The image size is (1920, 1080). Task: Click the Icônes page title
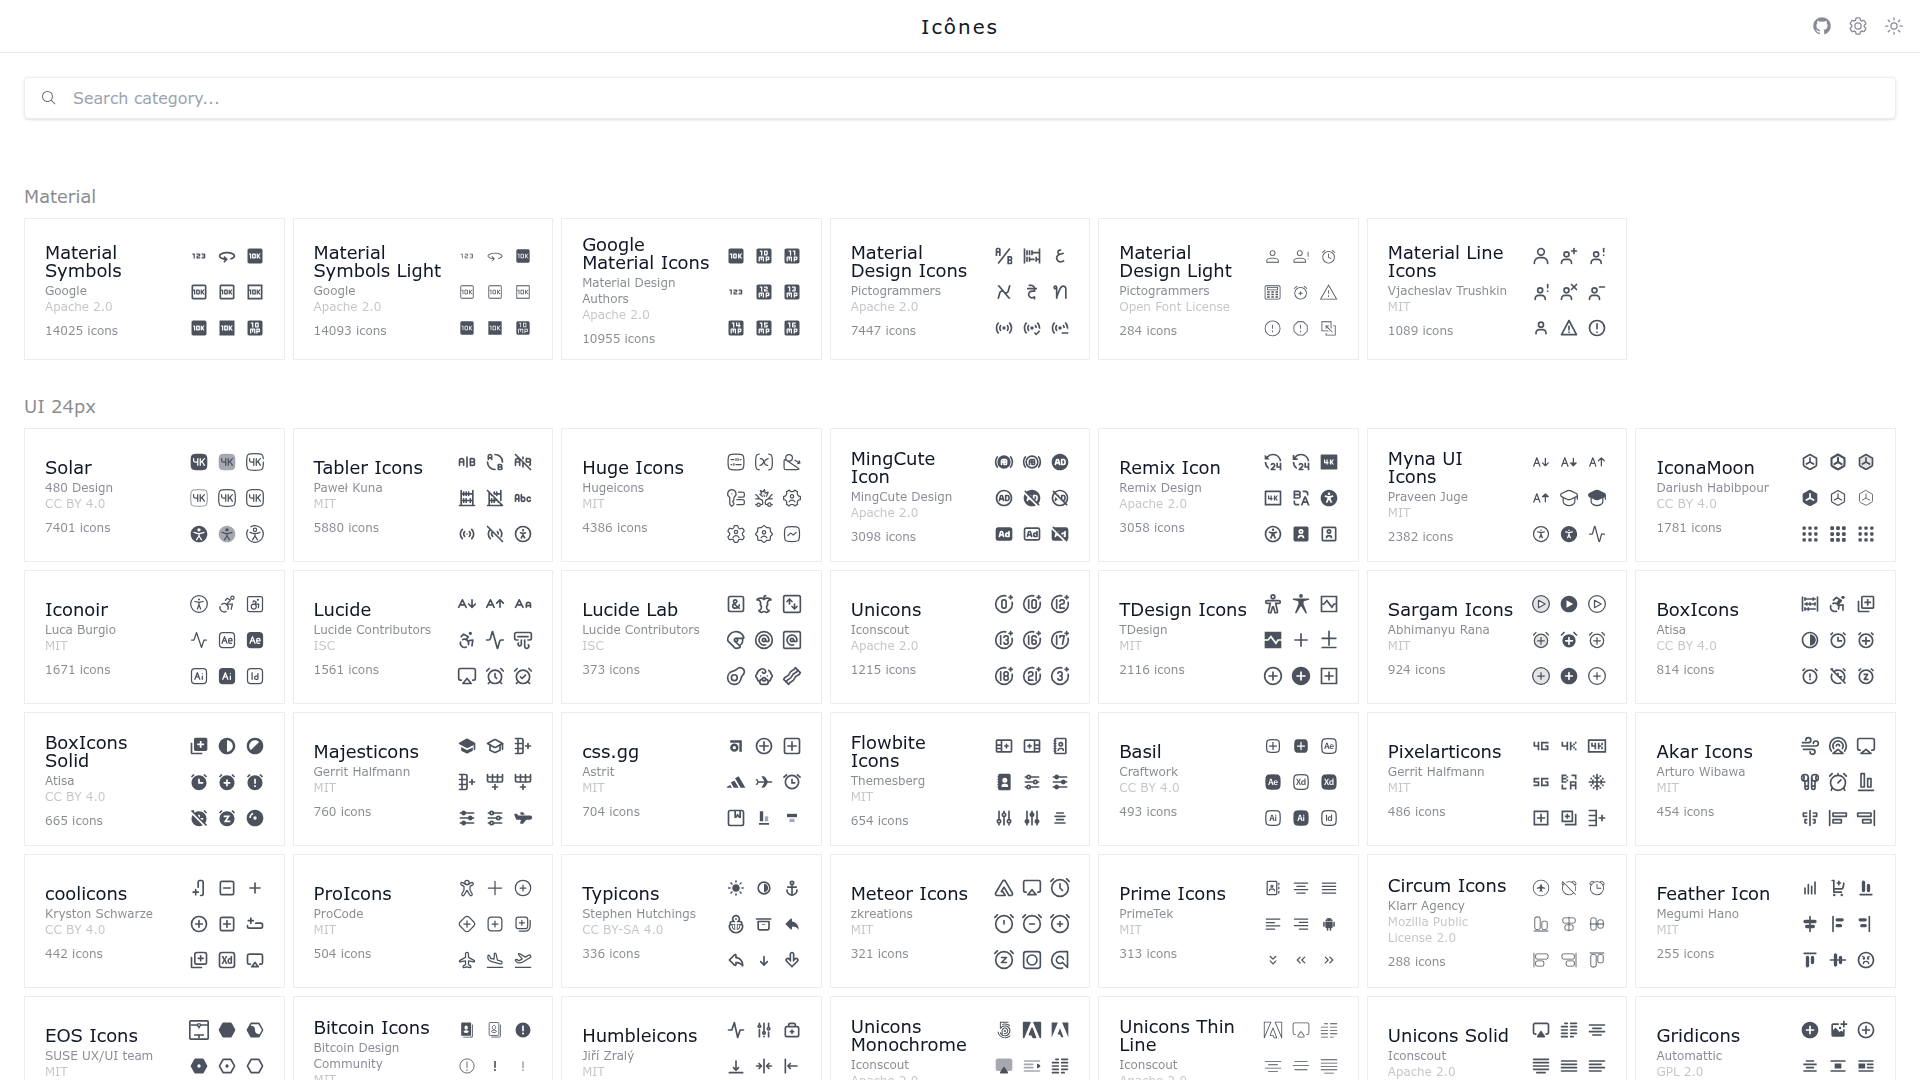coord(959,27)
